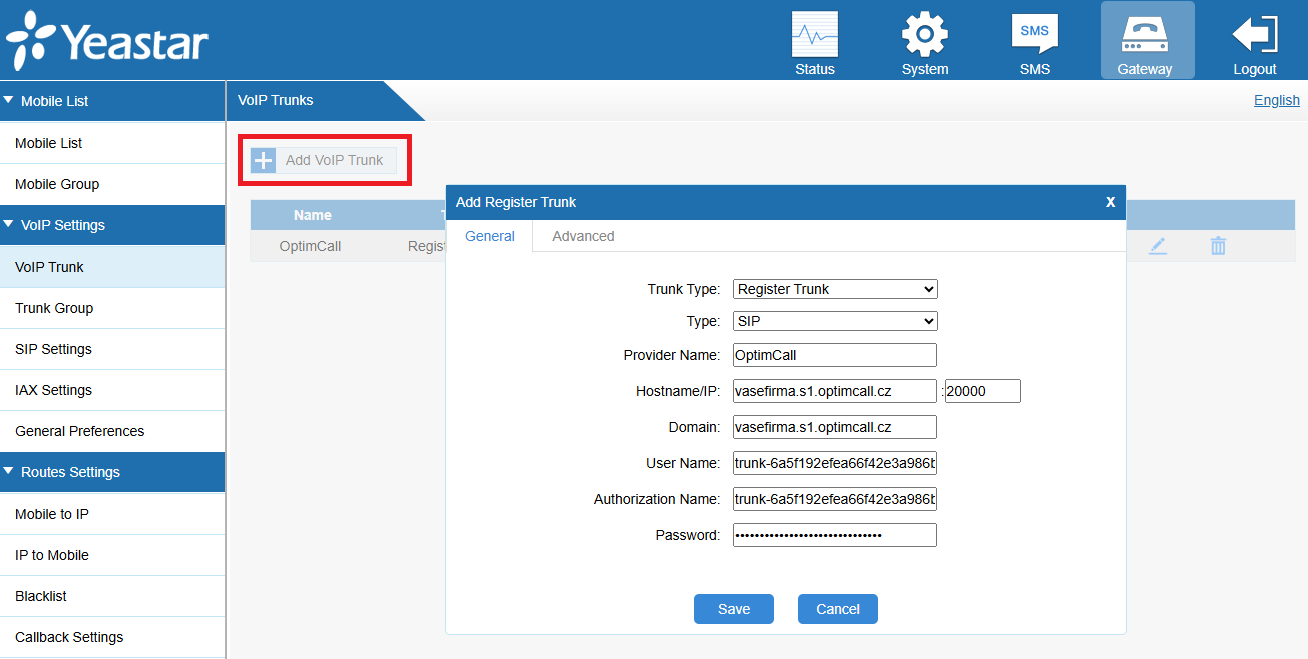Click the port field showing 20000
This screenshot has width=1308, height=659.
tap(983, 391)
